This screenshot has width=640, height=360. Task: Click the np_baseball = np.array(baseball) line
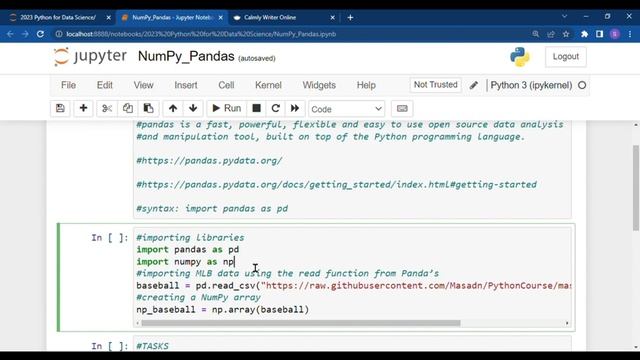tap(222, 310)
